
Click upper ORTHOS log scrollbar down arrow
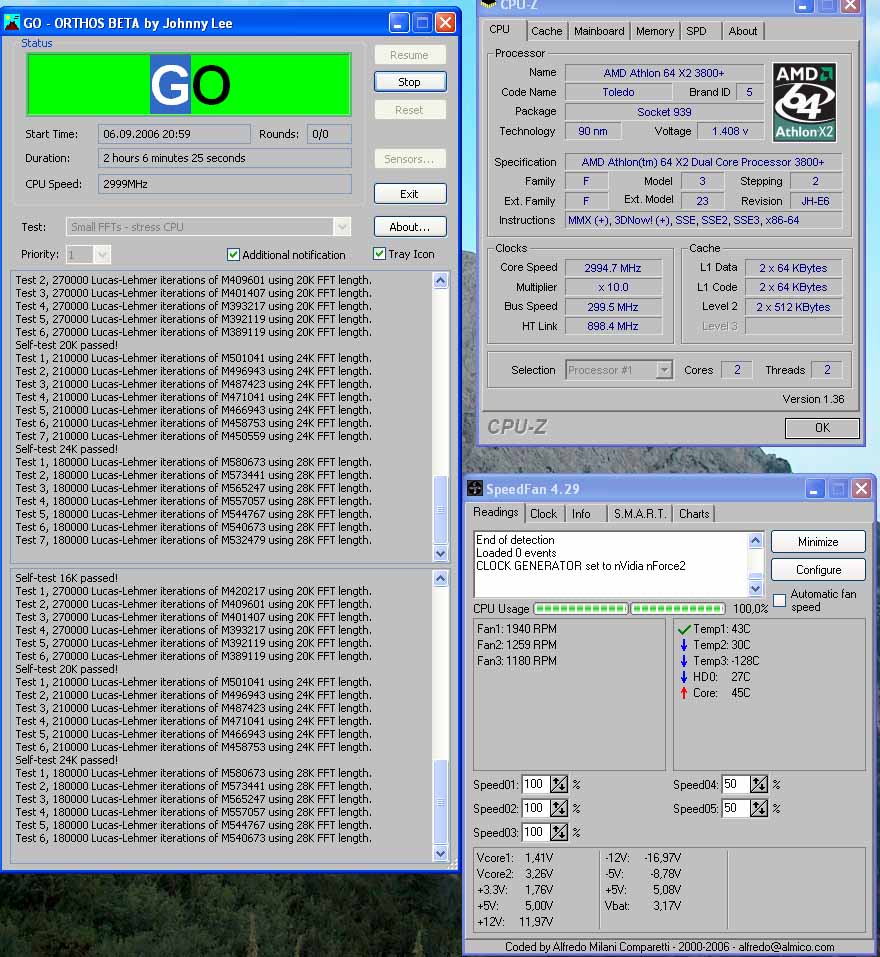[441, 553]
